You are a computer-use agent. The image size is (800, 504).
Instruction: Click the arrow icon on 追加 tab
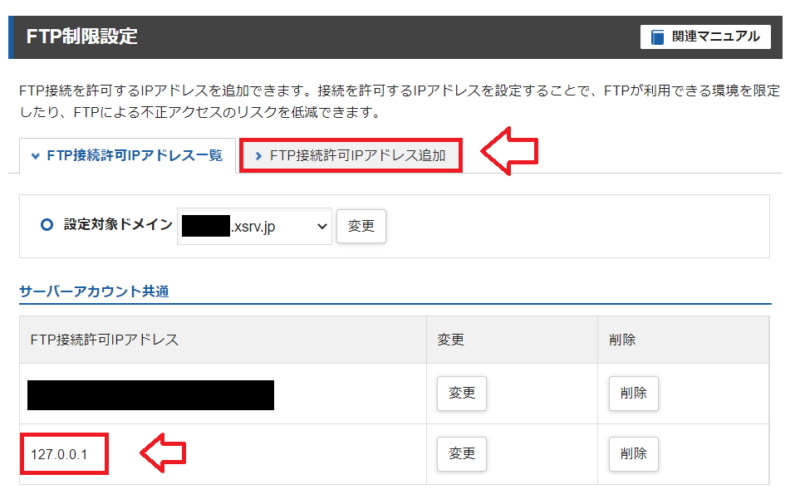[258, 156]
